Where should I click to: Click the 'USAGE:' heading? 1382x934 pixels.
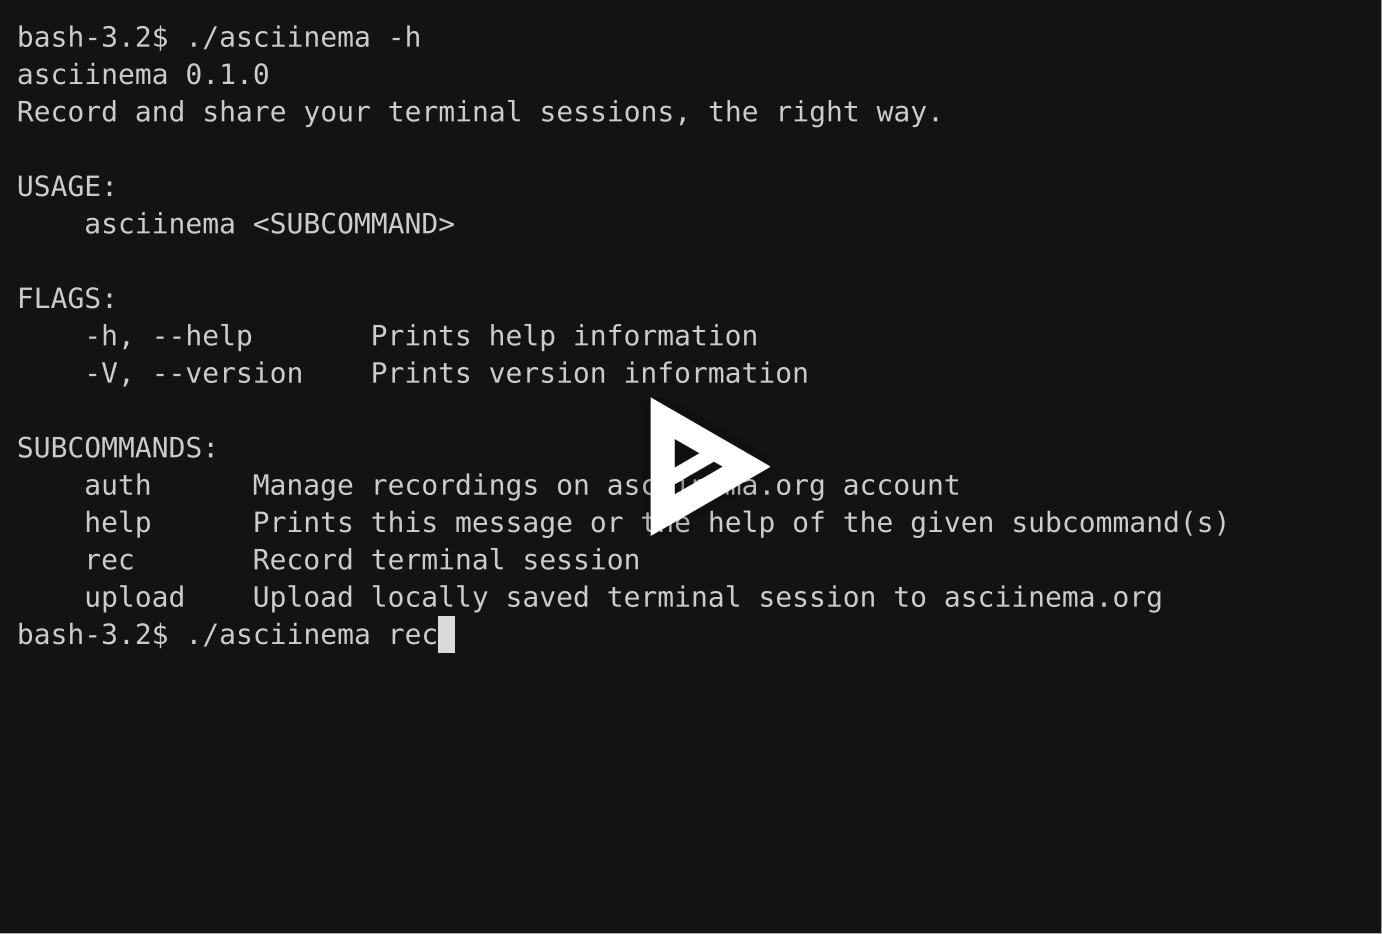coord(67,187)
